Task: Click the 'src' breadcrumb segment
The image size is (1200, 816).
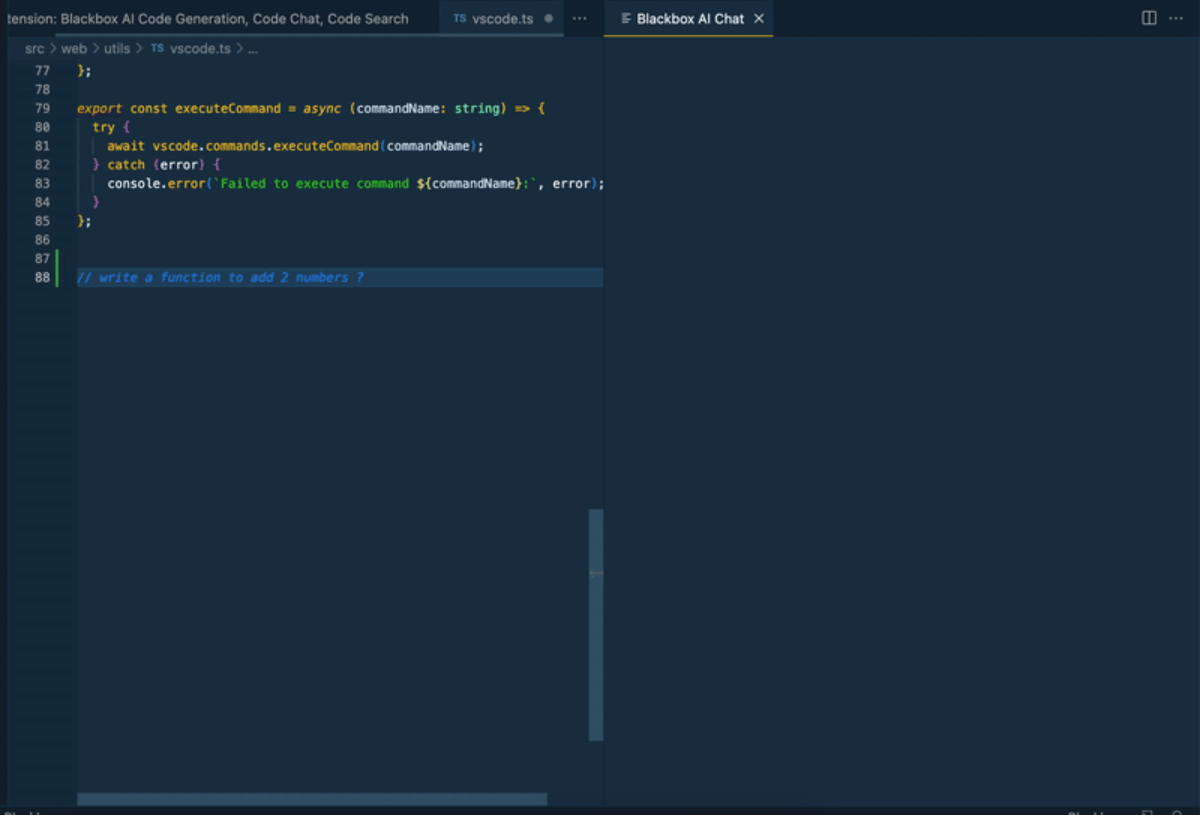Action: point(35,48)
